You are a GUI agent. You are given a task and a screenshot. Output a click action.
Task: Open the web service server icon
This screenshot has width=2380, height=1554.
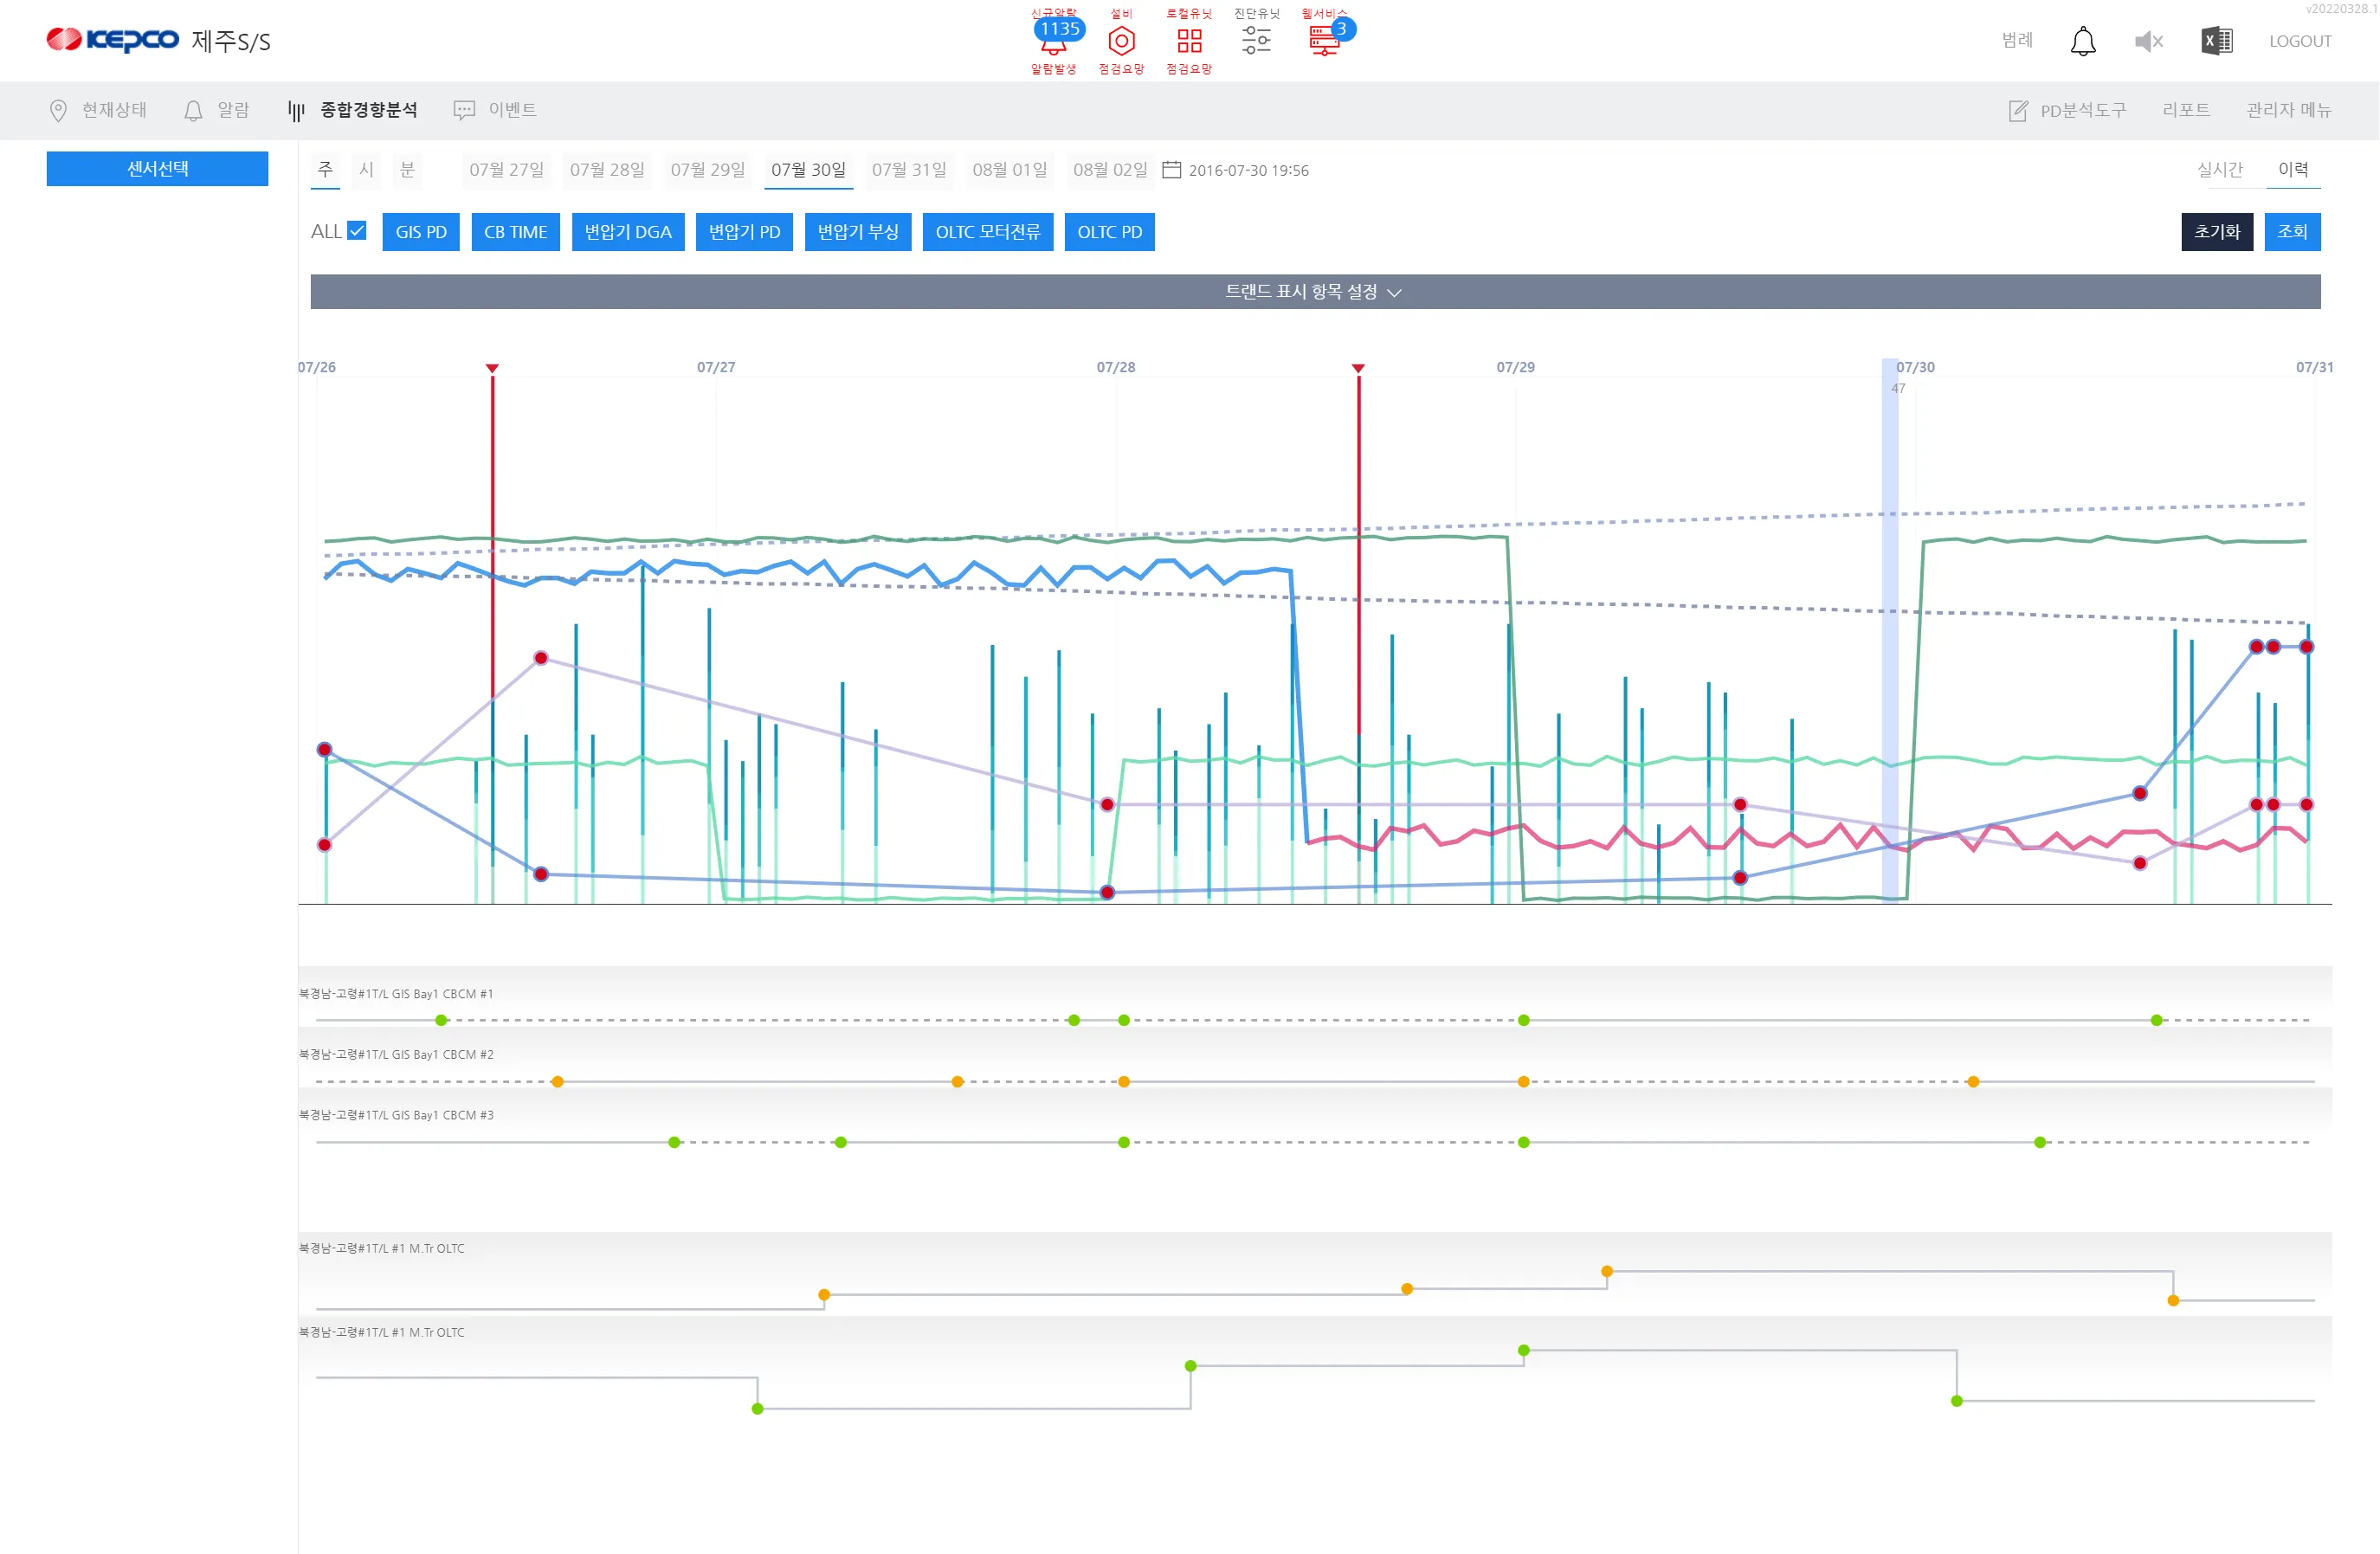(1325, 41)
